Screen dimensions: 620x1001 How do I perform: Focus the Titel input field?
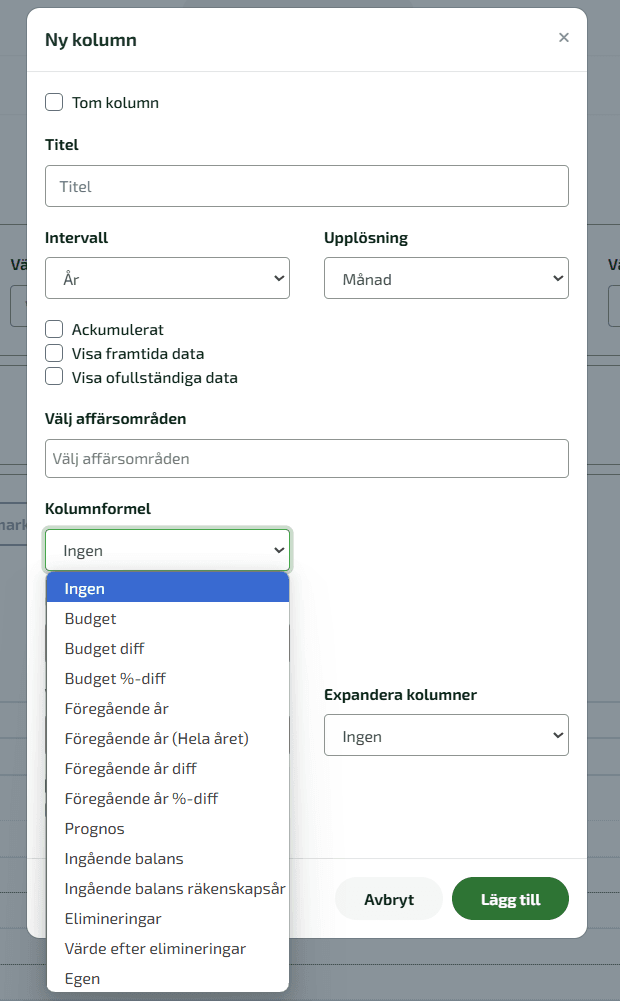[x=306, y=186]
